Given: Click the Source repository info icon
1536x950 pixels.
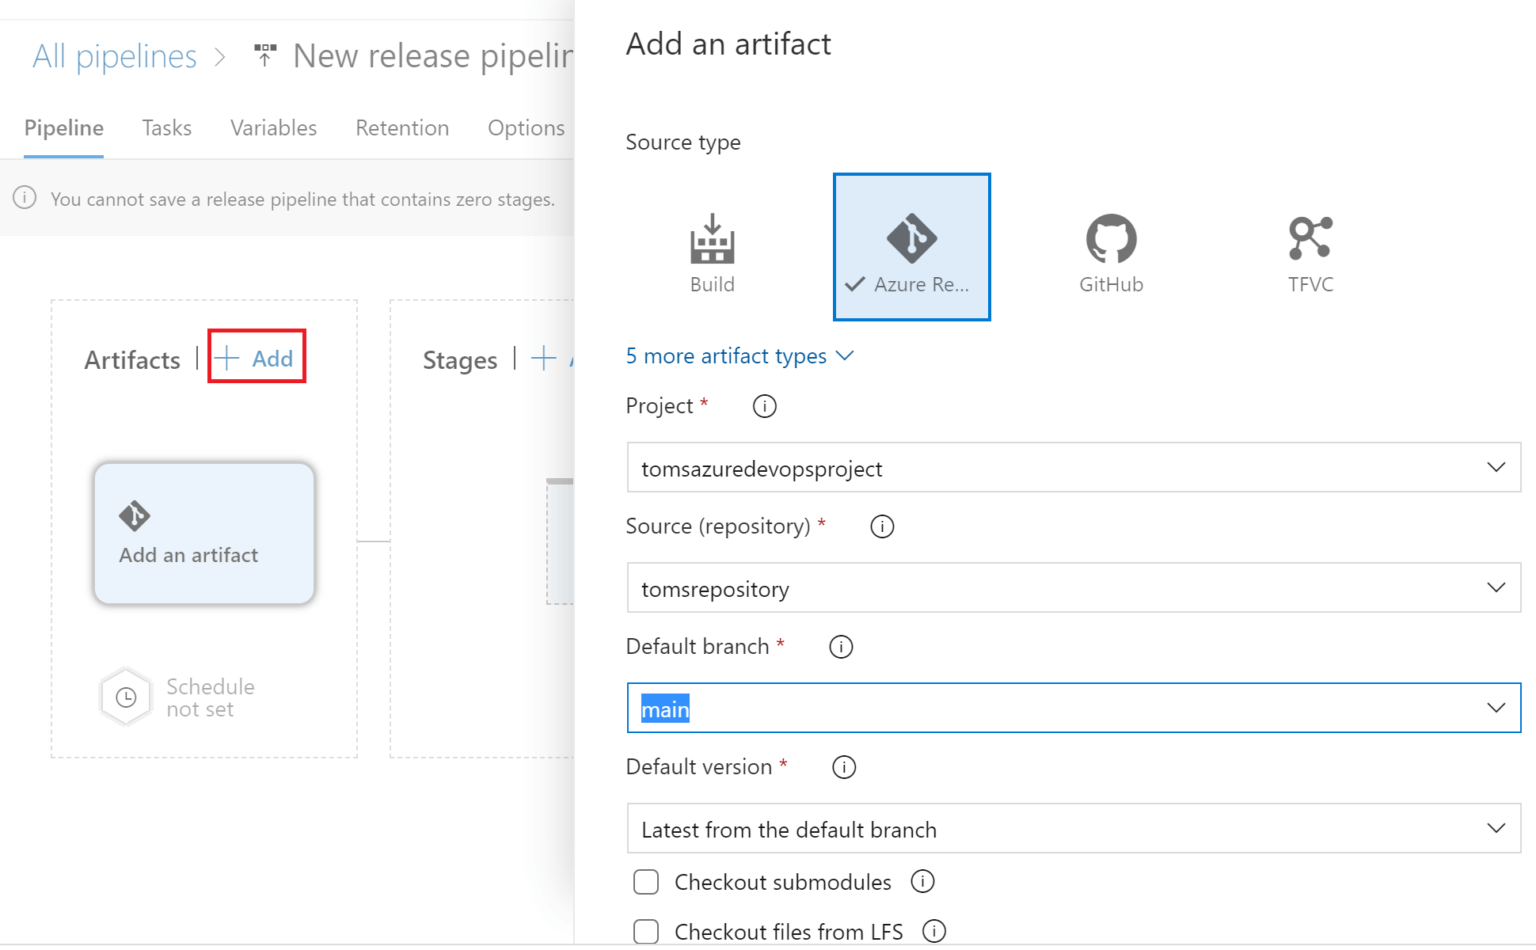Looking at the screenshot, I should [x=881, y=526].
